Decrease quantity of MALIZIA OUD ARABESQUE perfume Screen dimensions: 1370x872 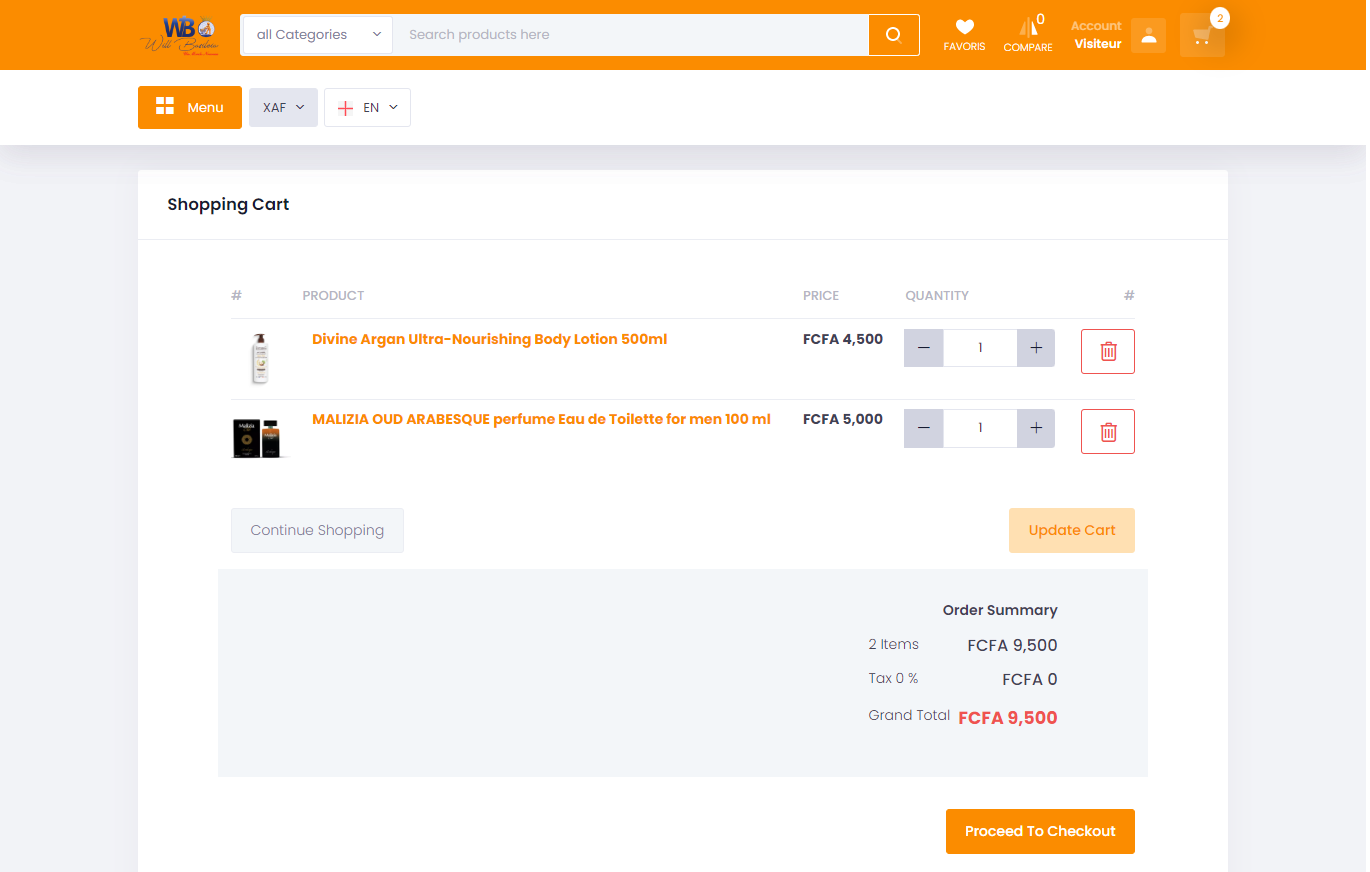[923, 428]
